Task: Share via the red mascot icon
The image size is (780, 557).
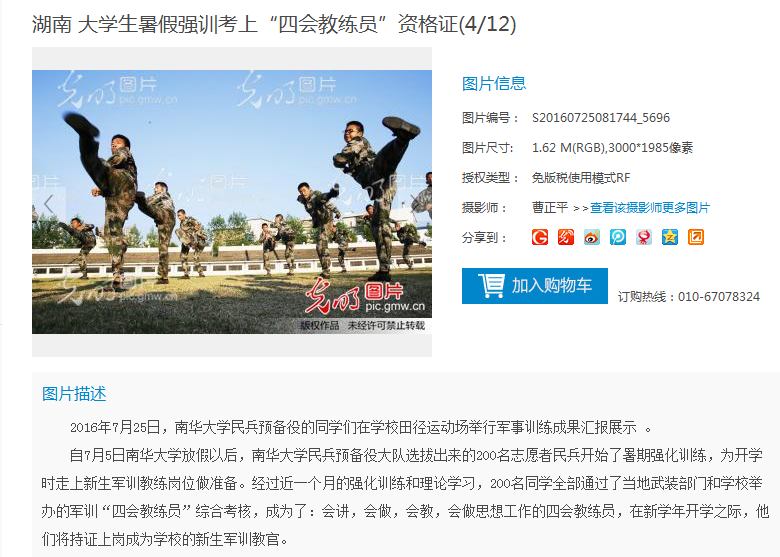Action: [644, 237]
